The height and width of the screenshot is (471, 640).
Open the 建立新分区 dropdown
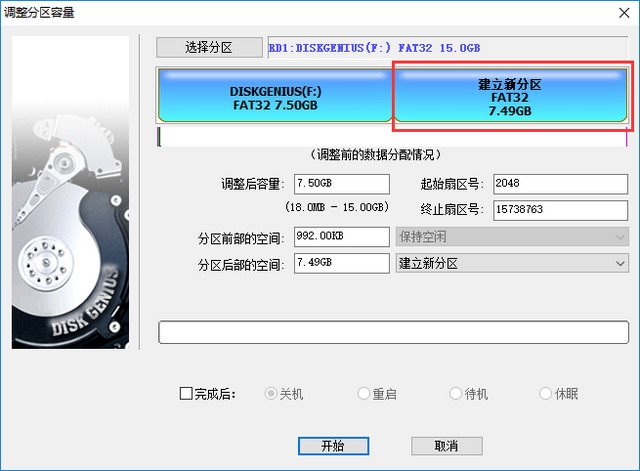tap(512, 263)
